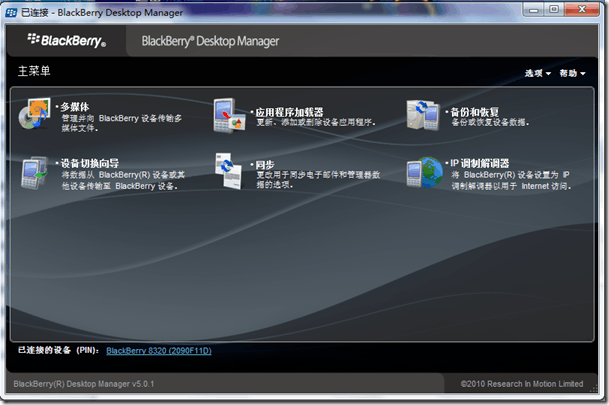The width and height of the screenshot is (609, 405).
Task: Select the 设备切换向导 title text
Action: [90, 163]
